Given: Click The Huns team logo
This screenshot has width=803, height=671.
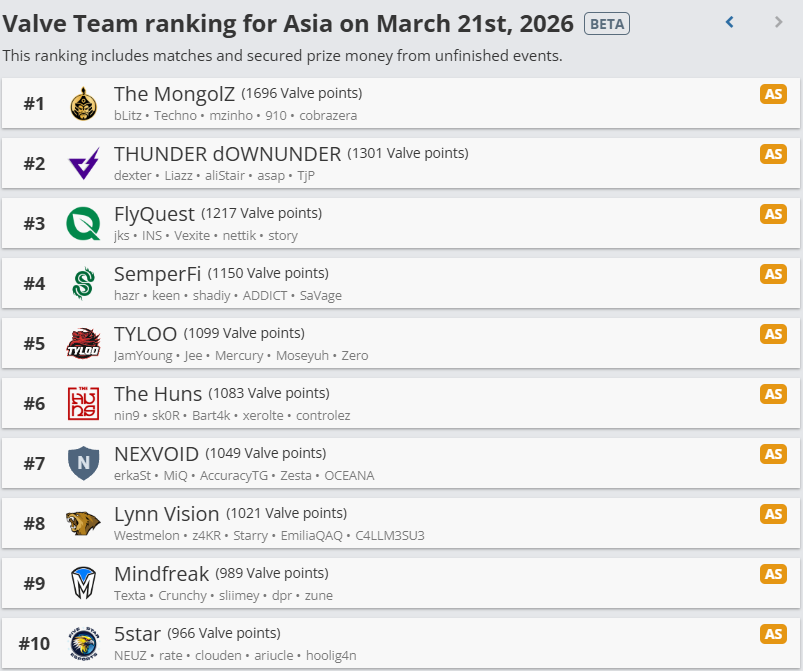Looking at the screenshot, I should (x=84, y=403).
